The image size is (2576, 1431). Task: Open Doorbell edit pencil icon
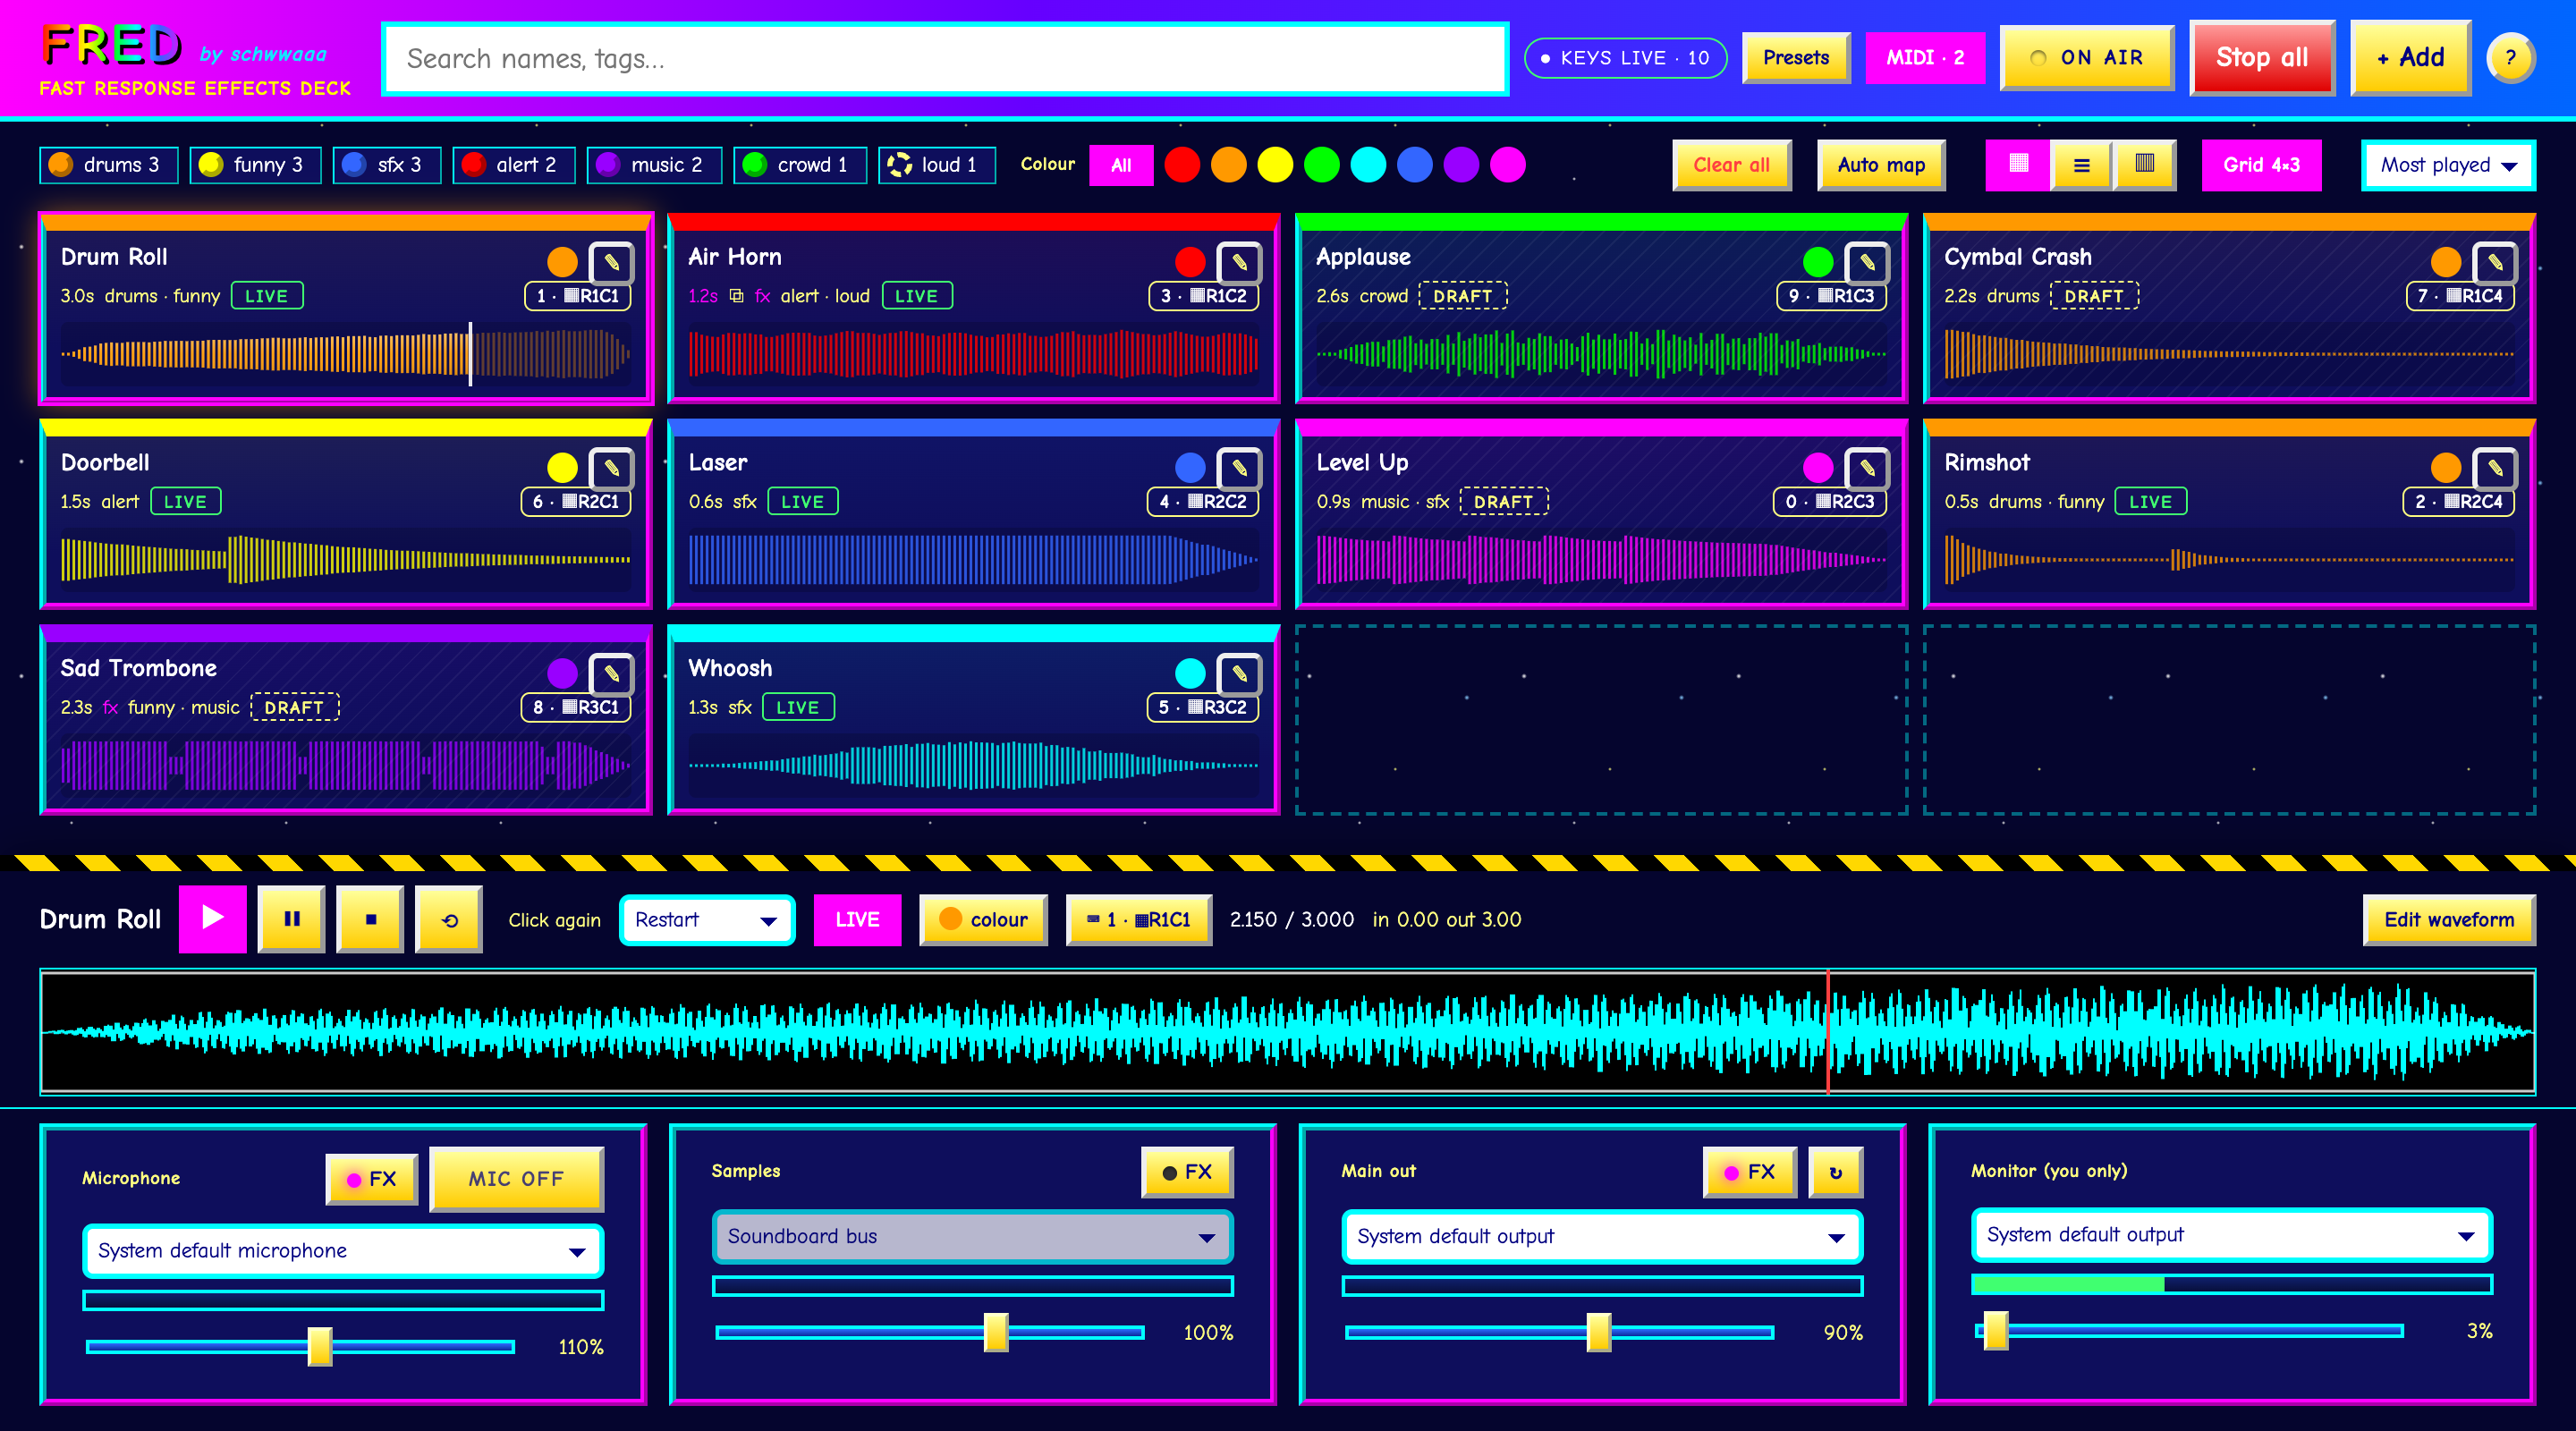pos(611,468)
